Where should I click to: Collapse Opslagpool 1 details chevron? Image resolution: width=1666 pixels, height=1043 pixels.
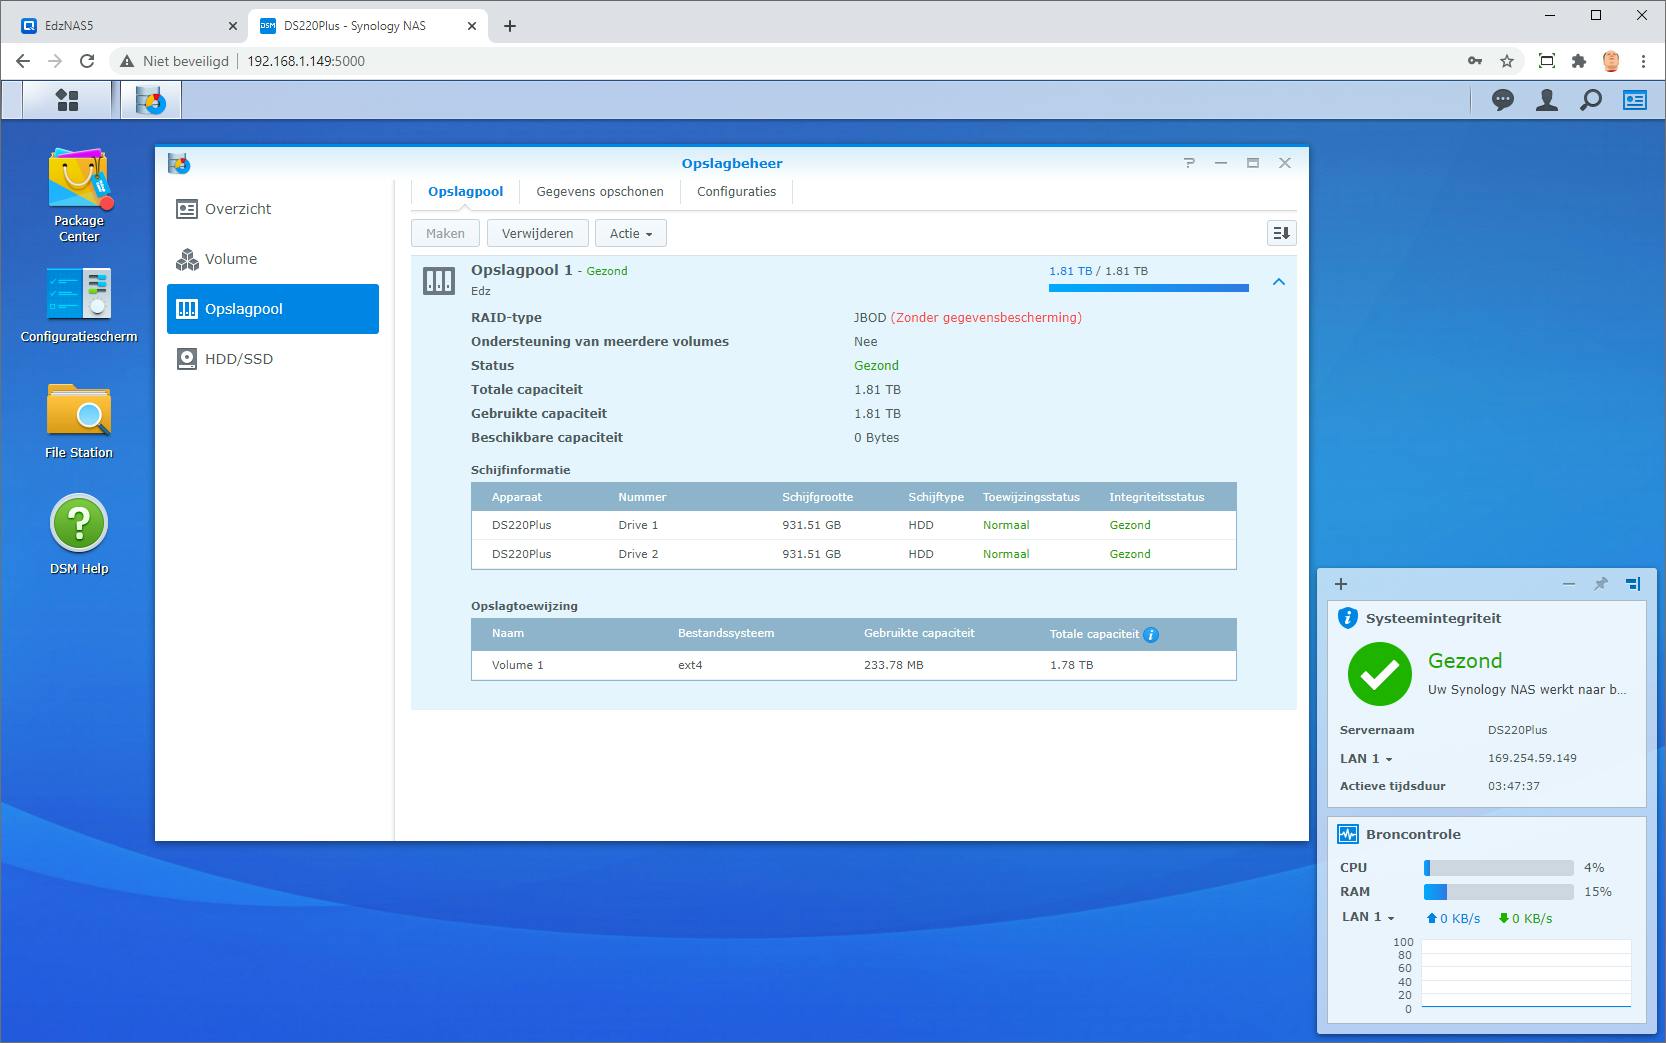click(x=1278, y=282)
